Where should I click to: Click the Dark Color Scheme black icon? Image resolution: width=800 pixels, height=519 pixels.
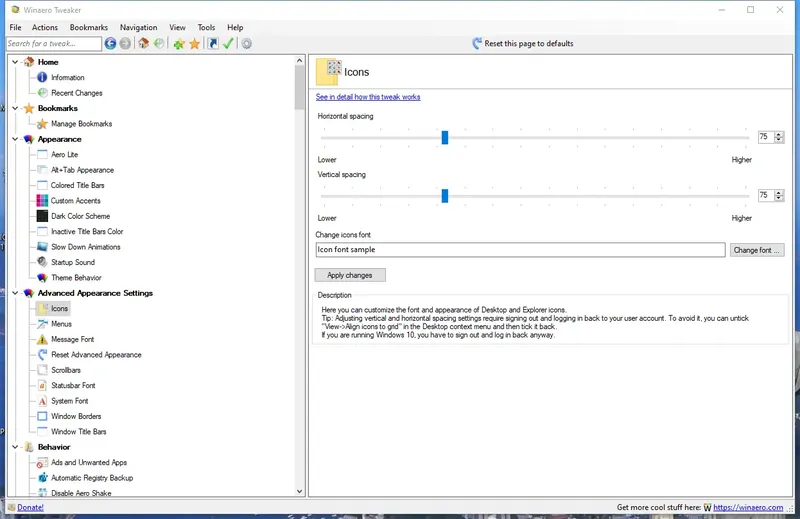click(x=42, y=216)
